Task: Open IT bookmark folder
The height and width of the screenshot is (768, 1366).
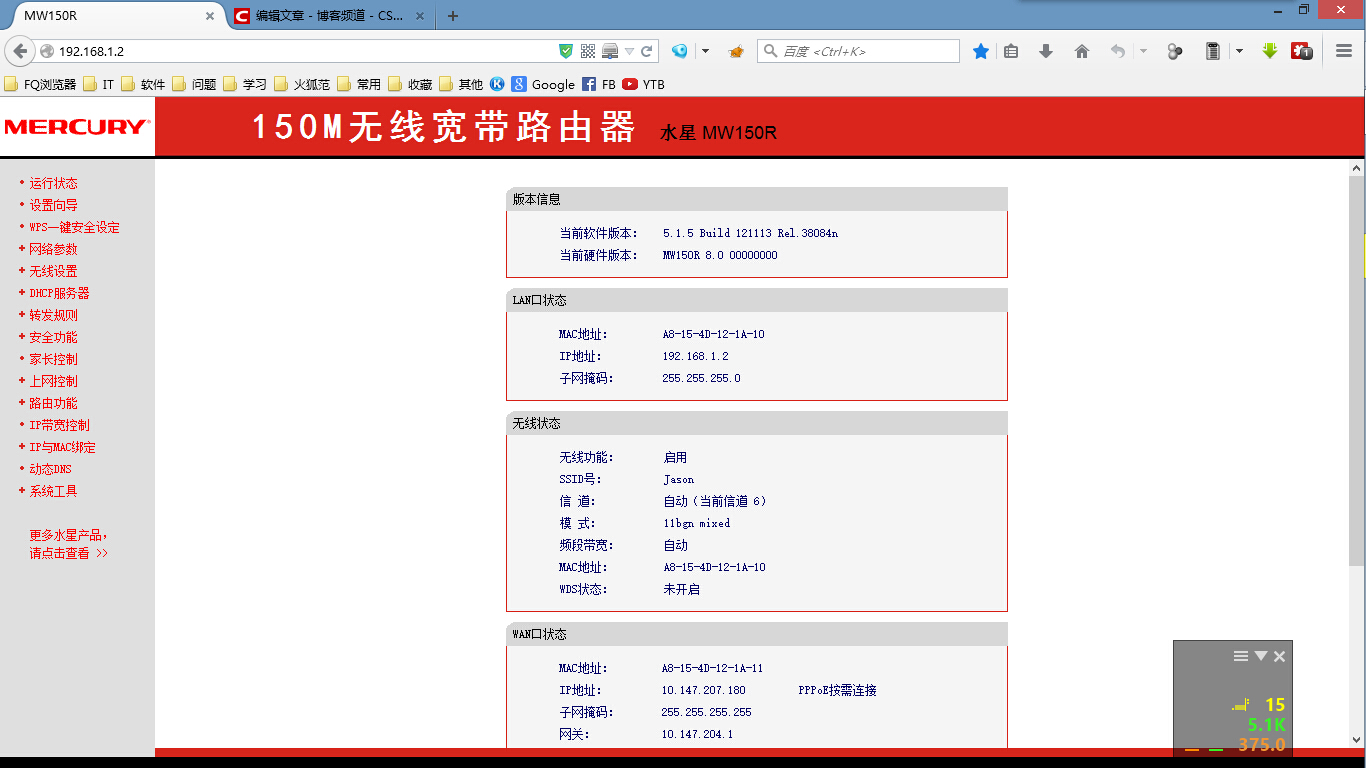Action: pyautogui.click(x=99, y=84)
